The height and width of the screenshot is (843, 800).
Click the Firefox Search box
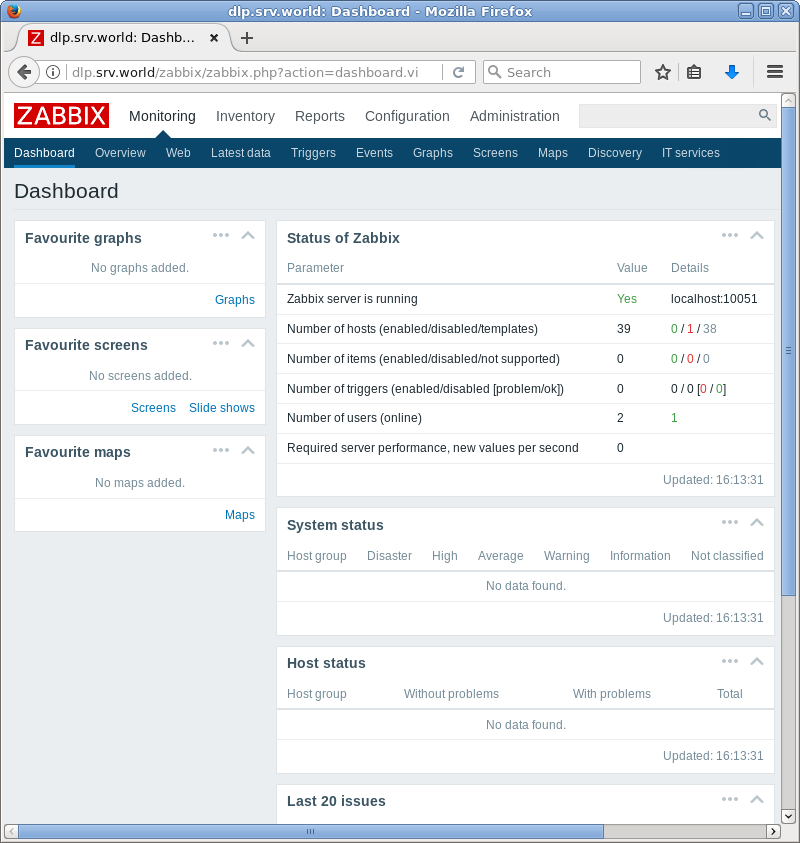(x=562, y=72)
